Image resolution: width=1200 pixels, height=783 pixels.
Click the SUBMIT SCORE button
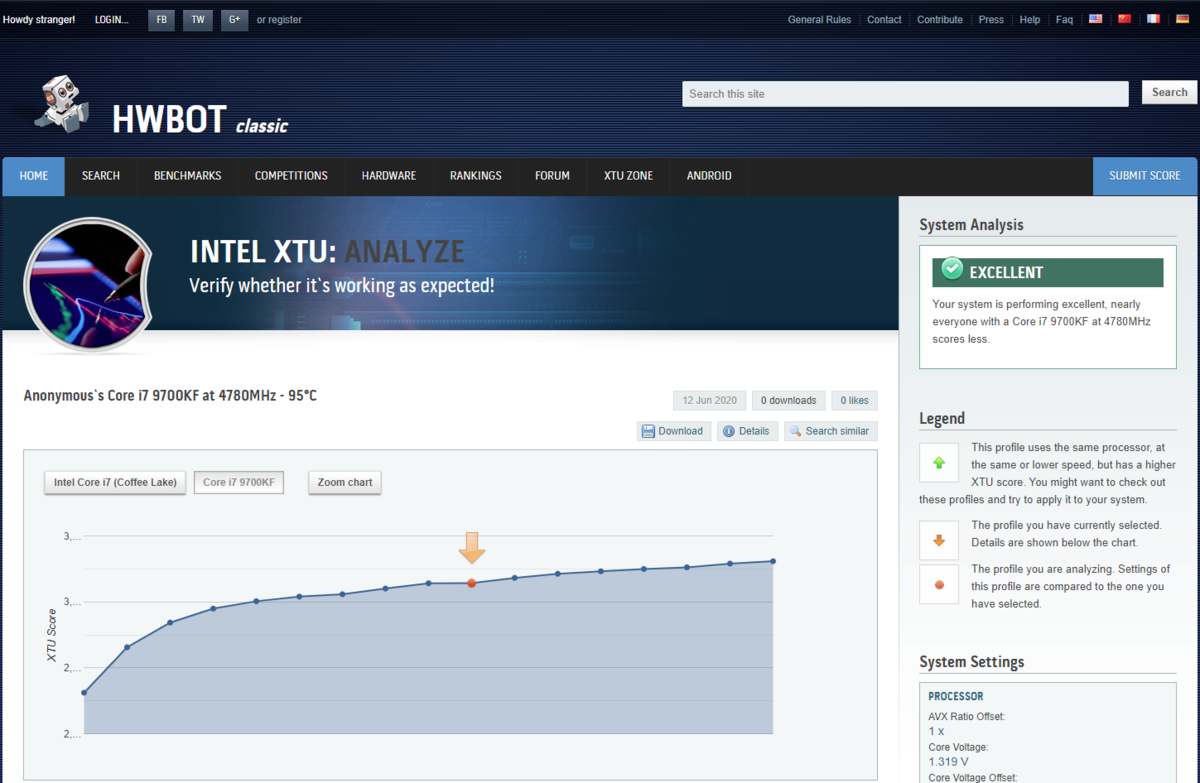point(1145,176)
